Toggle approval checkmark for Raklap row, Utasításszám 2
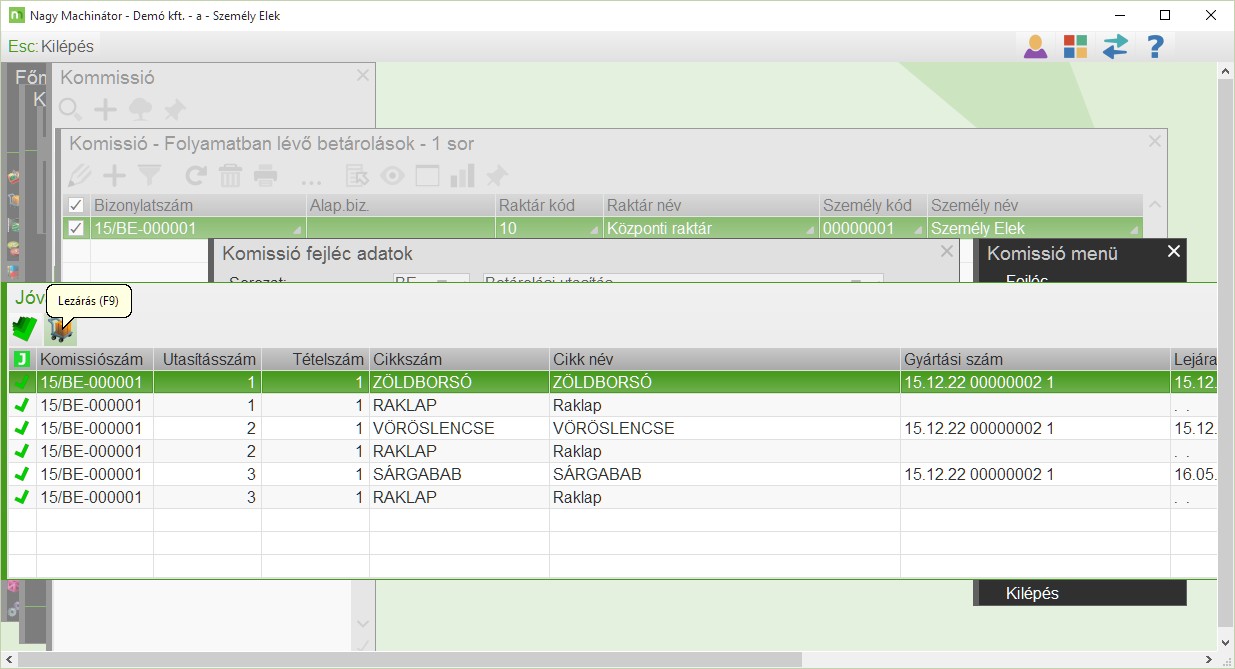 [22, 451]
